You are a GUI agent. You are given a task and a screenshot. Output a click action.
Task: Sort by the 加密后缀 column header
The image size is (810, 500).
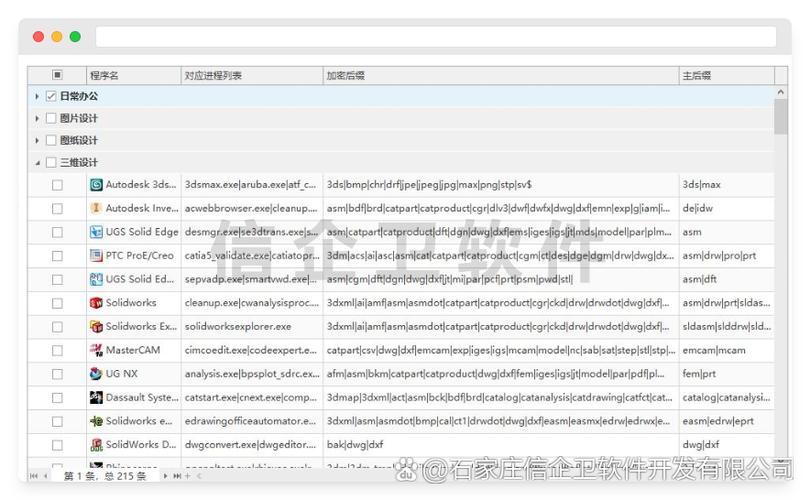(501, 75)
